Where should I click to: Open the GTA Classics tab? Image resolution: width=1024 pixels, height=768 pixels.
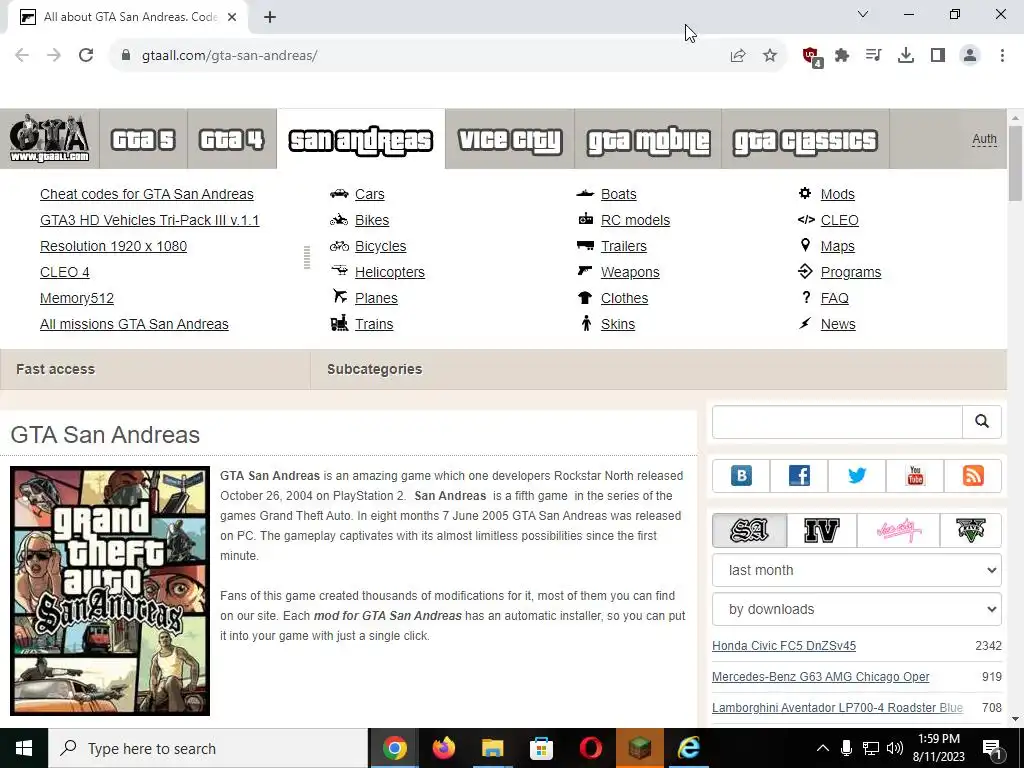coord(805,139)
